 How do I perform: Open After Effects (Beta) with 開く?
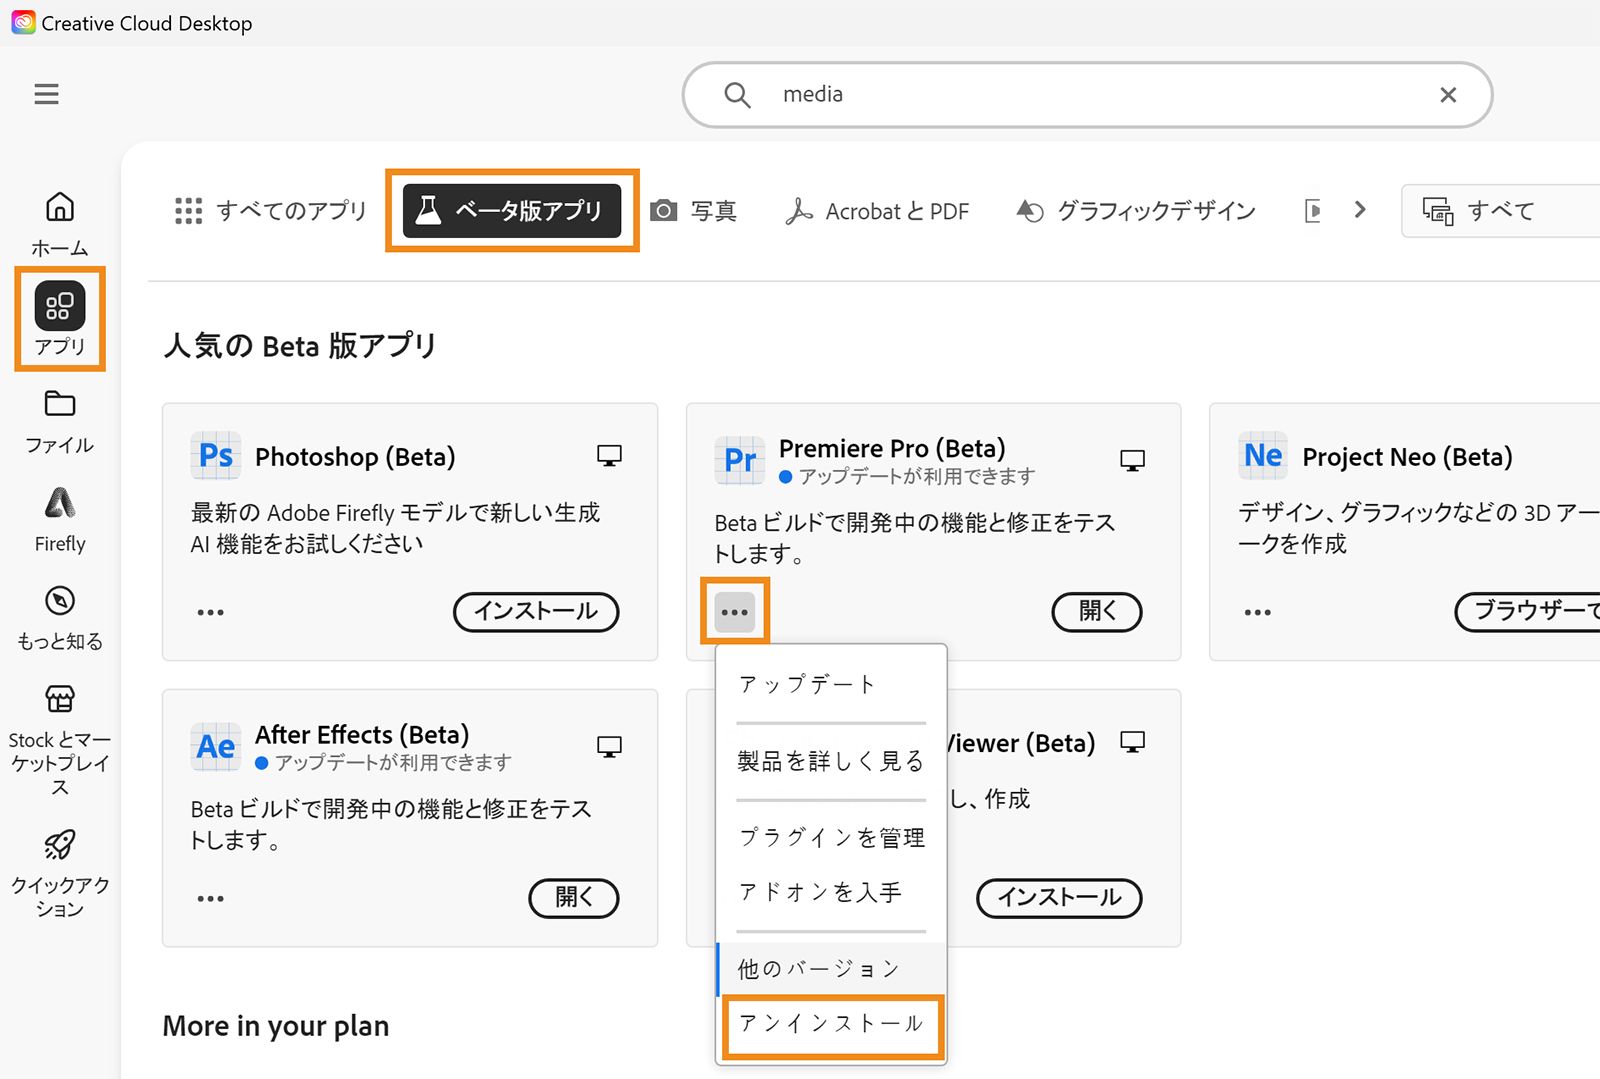[x=574, y=898]
